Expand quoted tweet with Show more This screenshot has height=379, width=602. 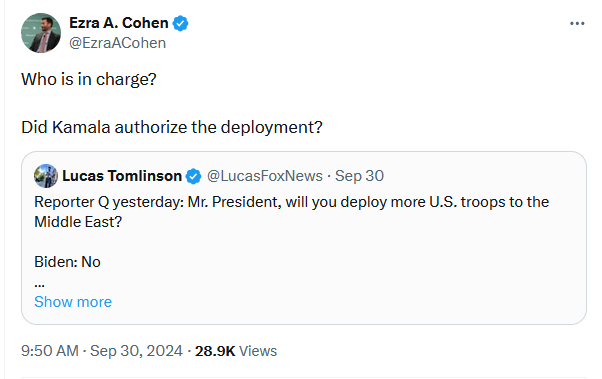(73, 302)
